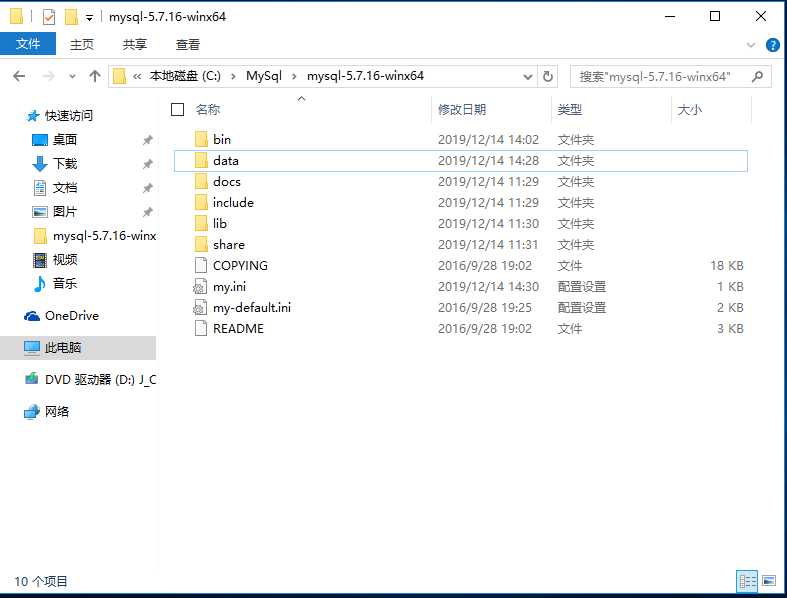The width and height of the screenshot is (787, 598).
Task: Refresh the current folder view
Action: click(x=548, y=77)
